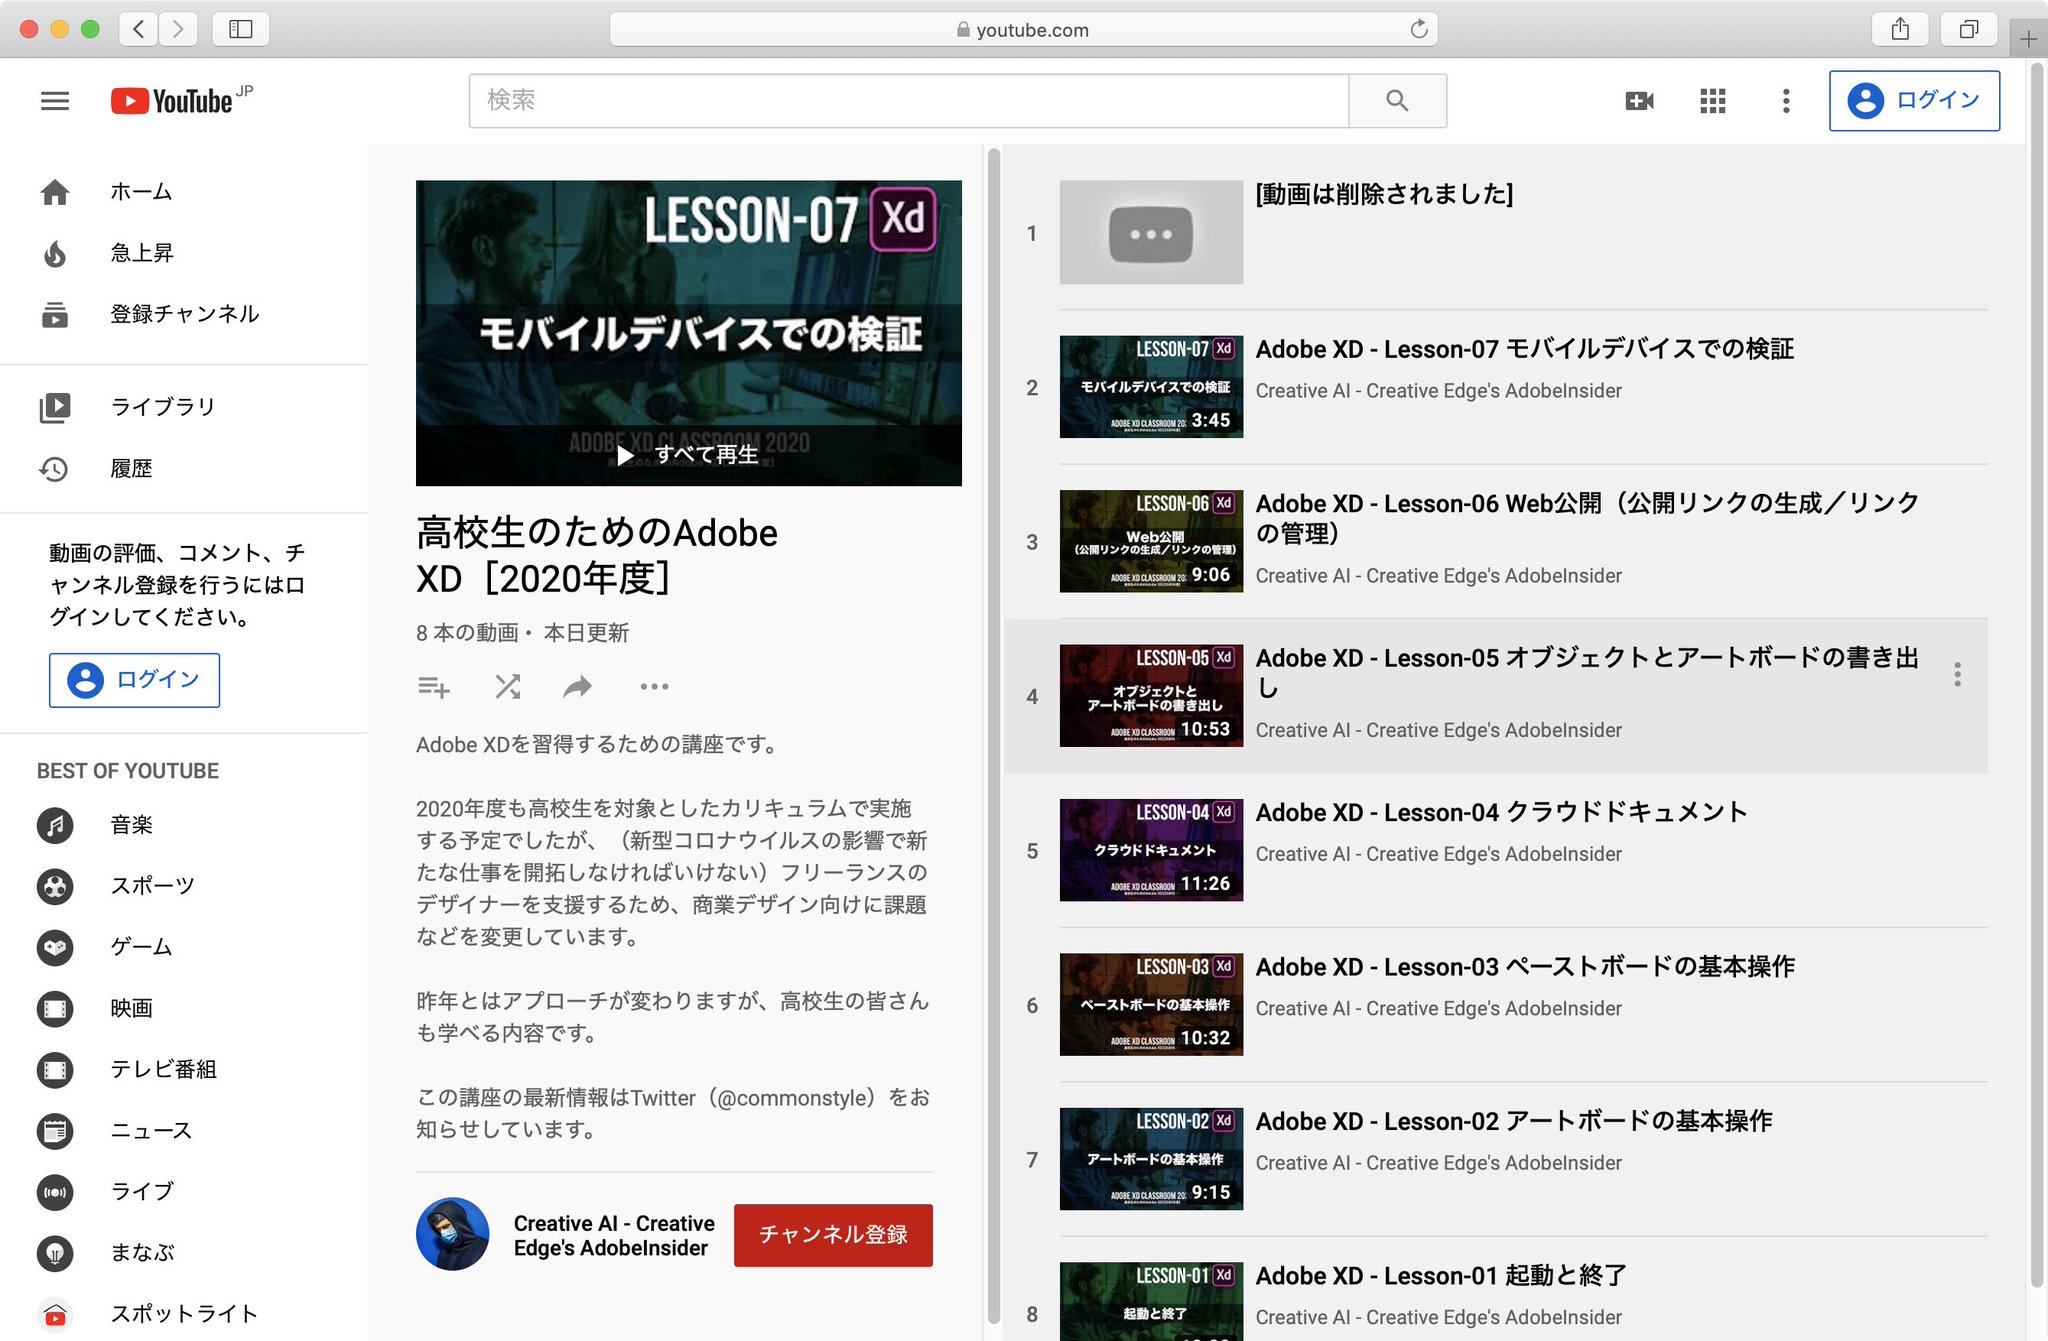2048x1341 pixels.
Task: Click the sidebar ログイン (Login) button
Action: 134,680
